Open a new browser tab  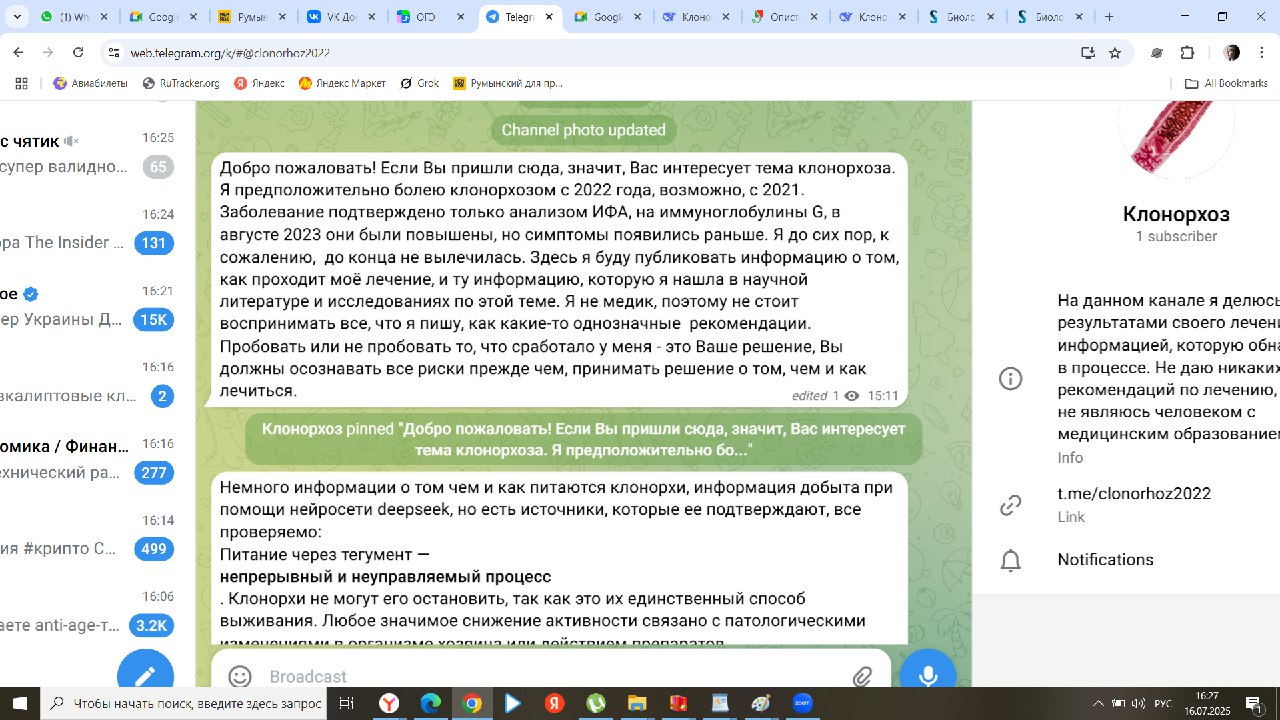coord(1109,17)
